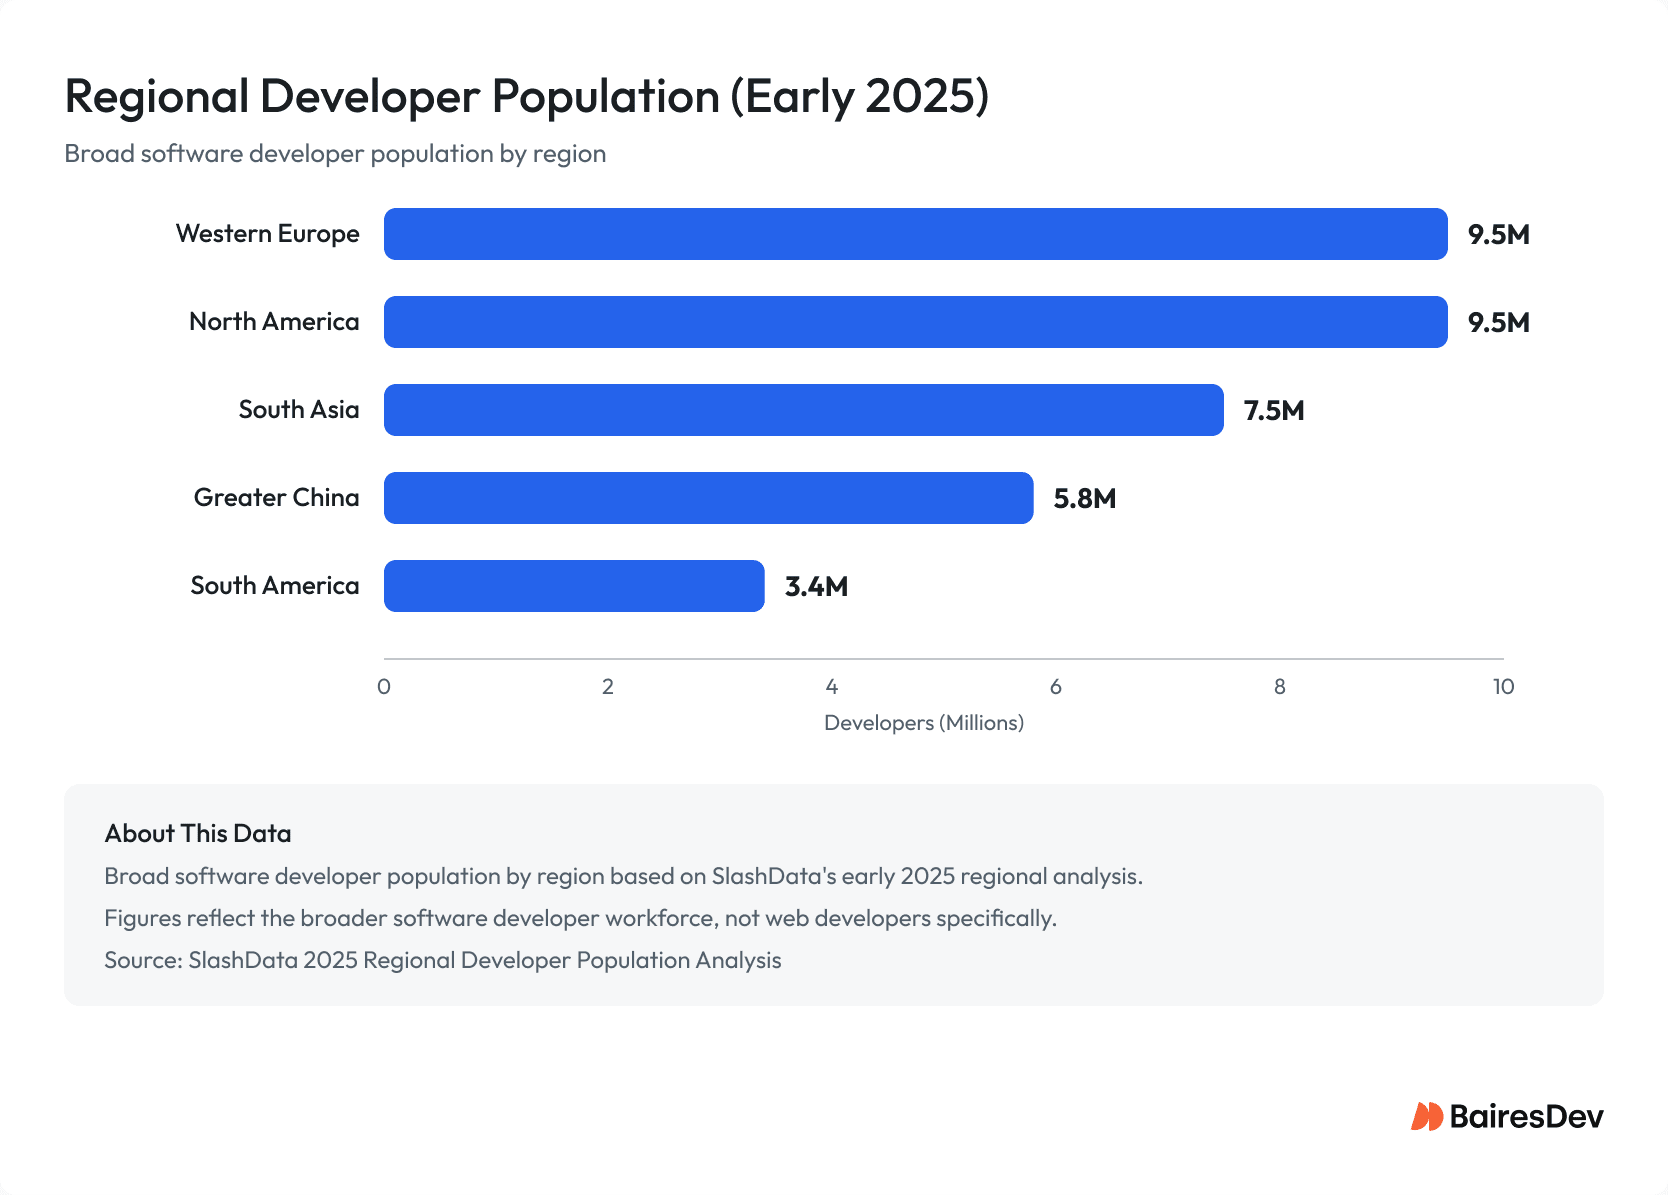Click the North America label
This screenshot has width=1668, height=1195.
(274, 321)
